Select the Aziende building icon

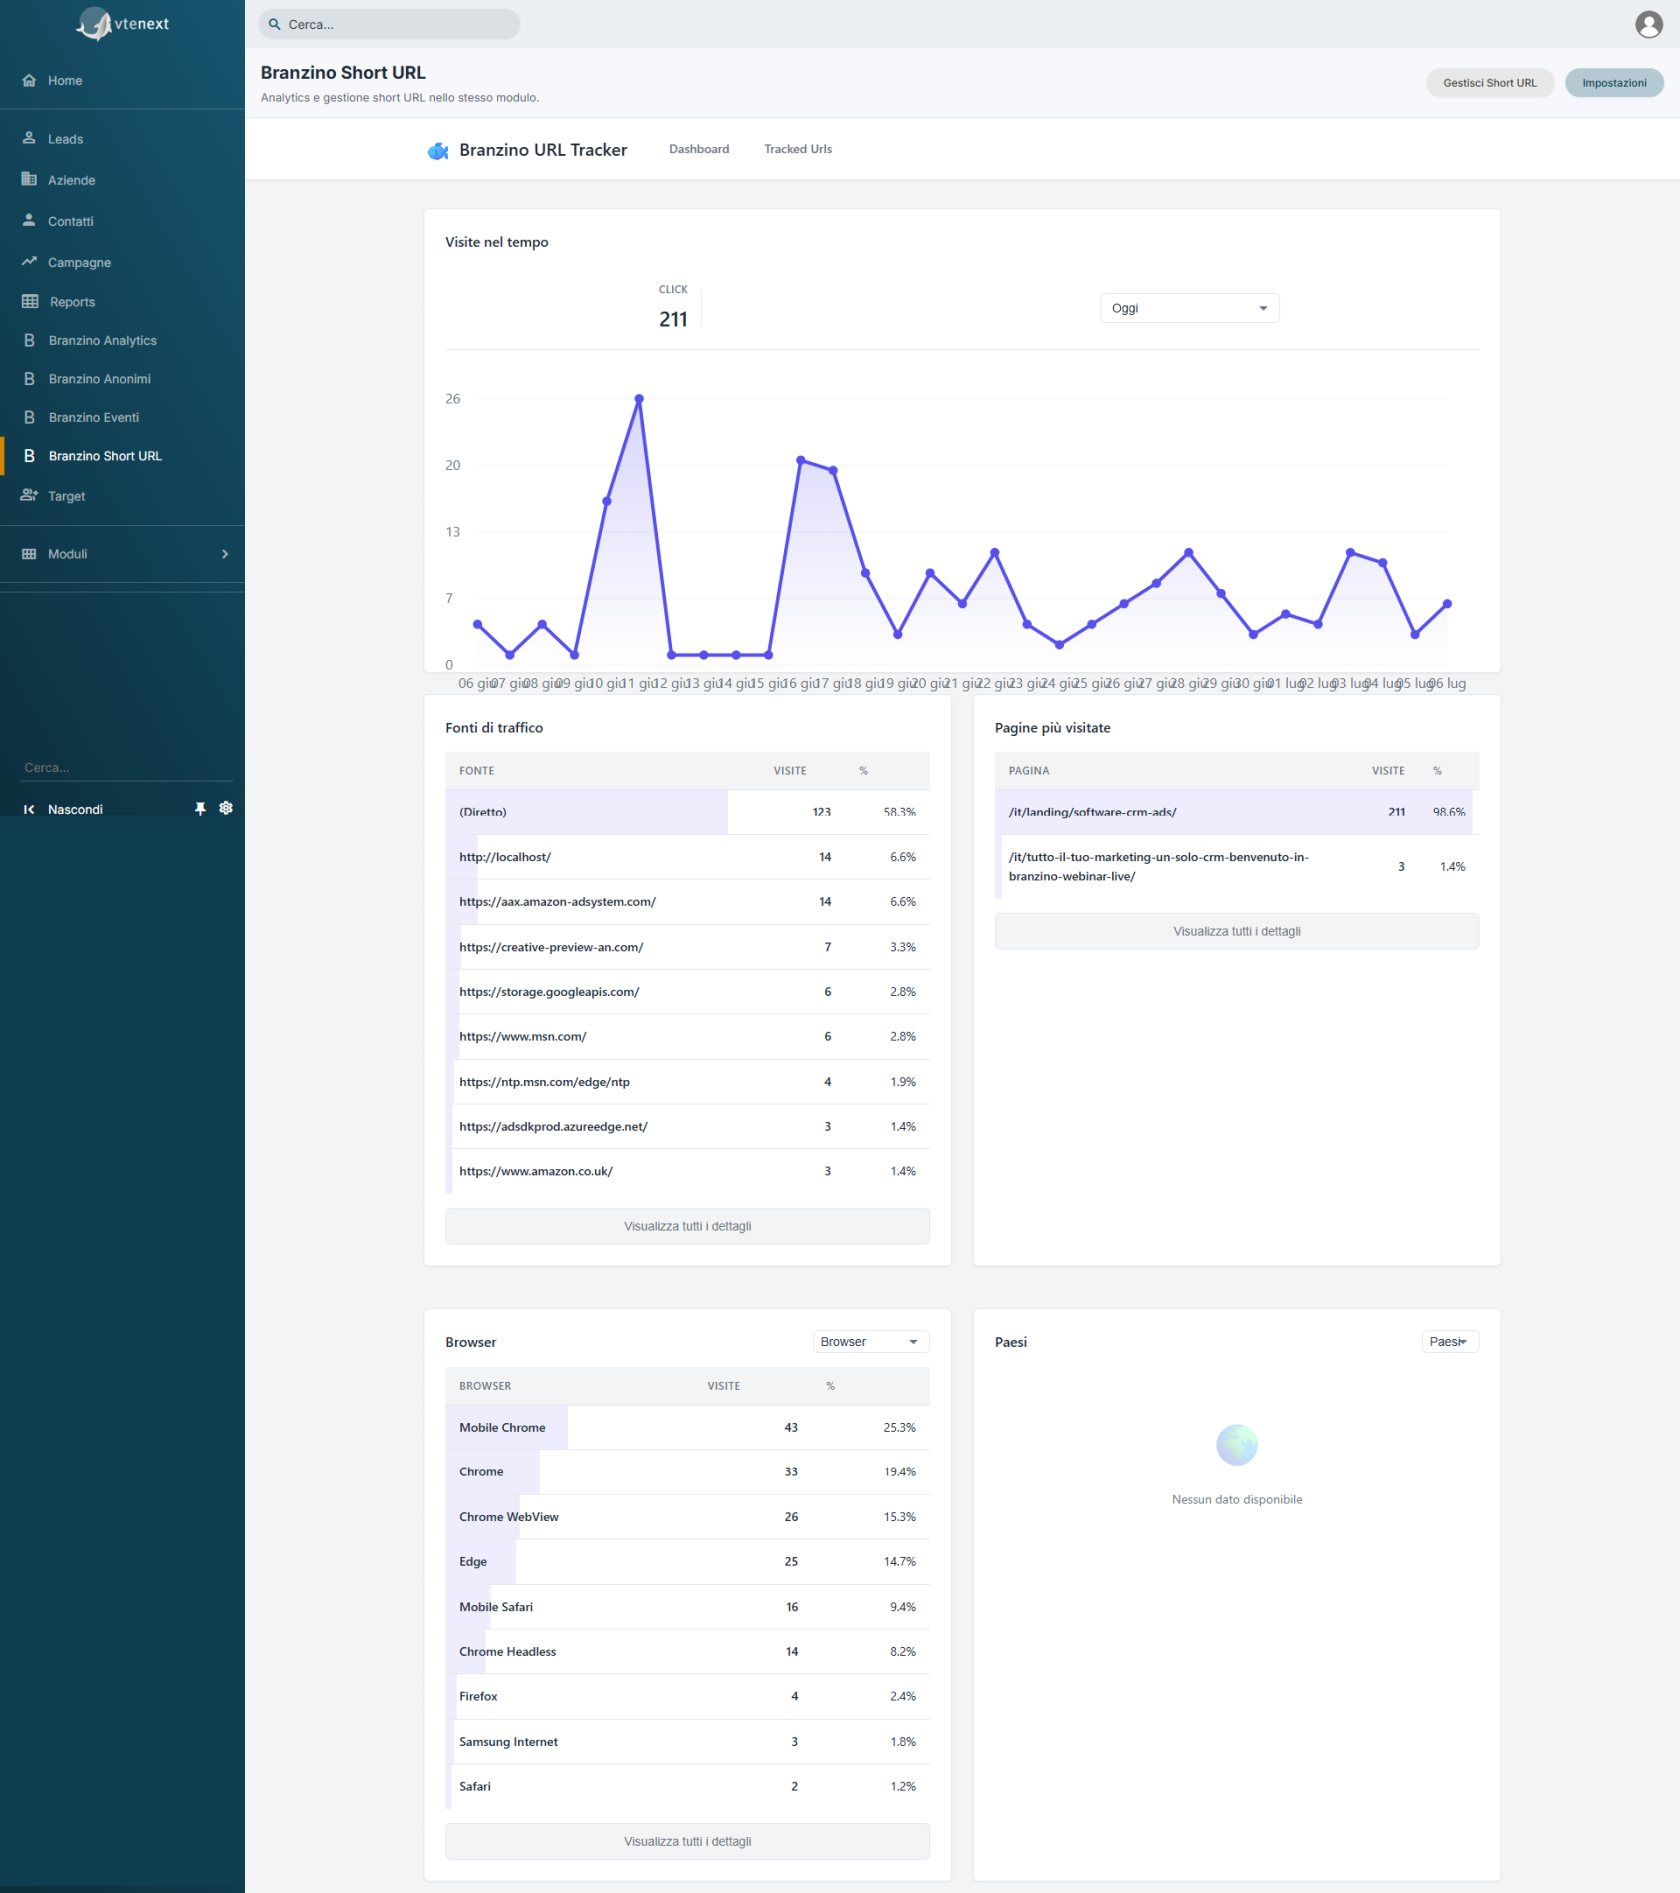tap(29, 179)
